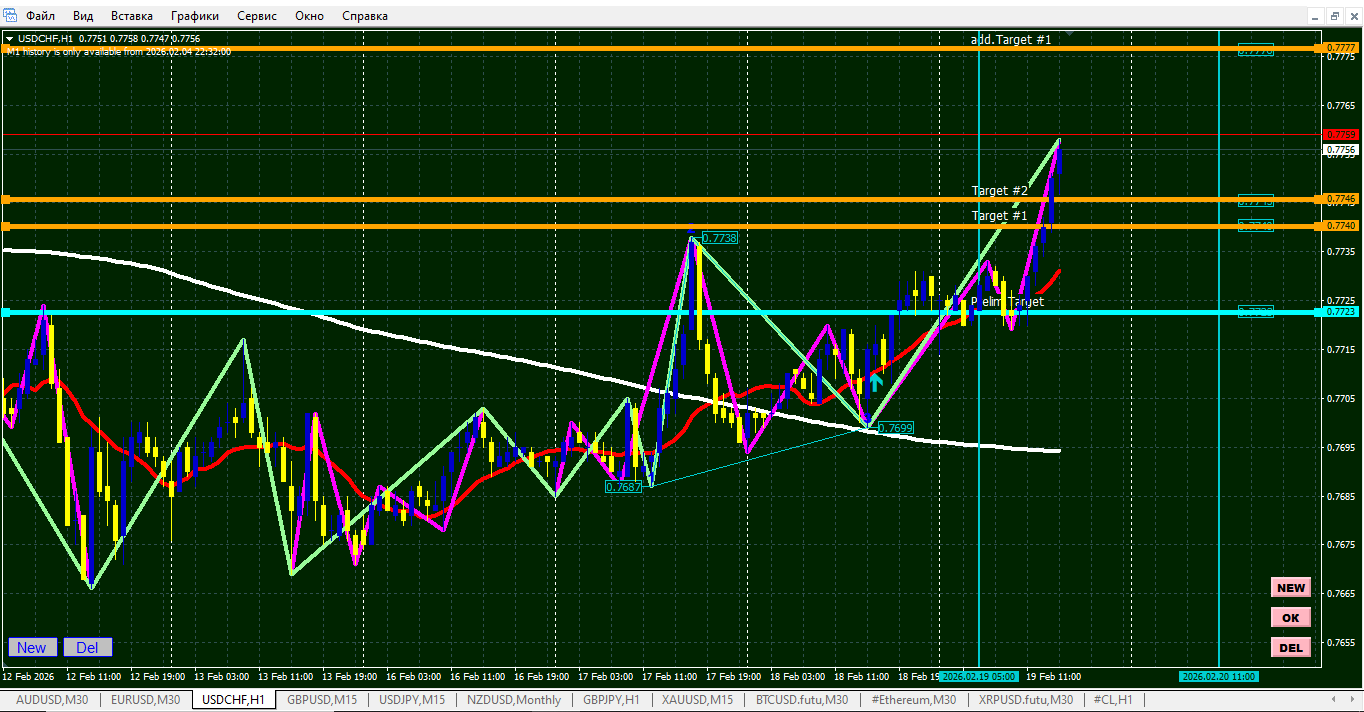The height and width of the screenshot is (712, 1364).
Task: Click the 0.7746 orange price tag
Action: tap(1340, 199)
